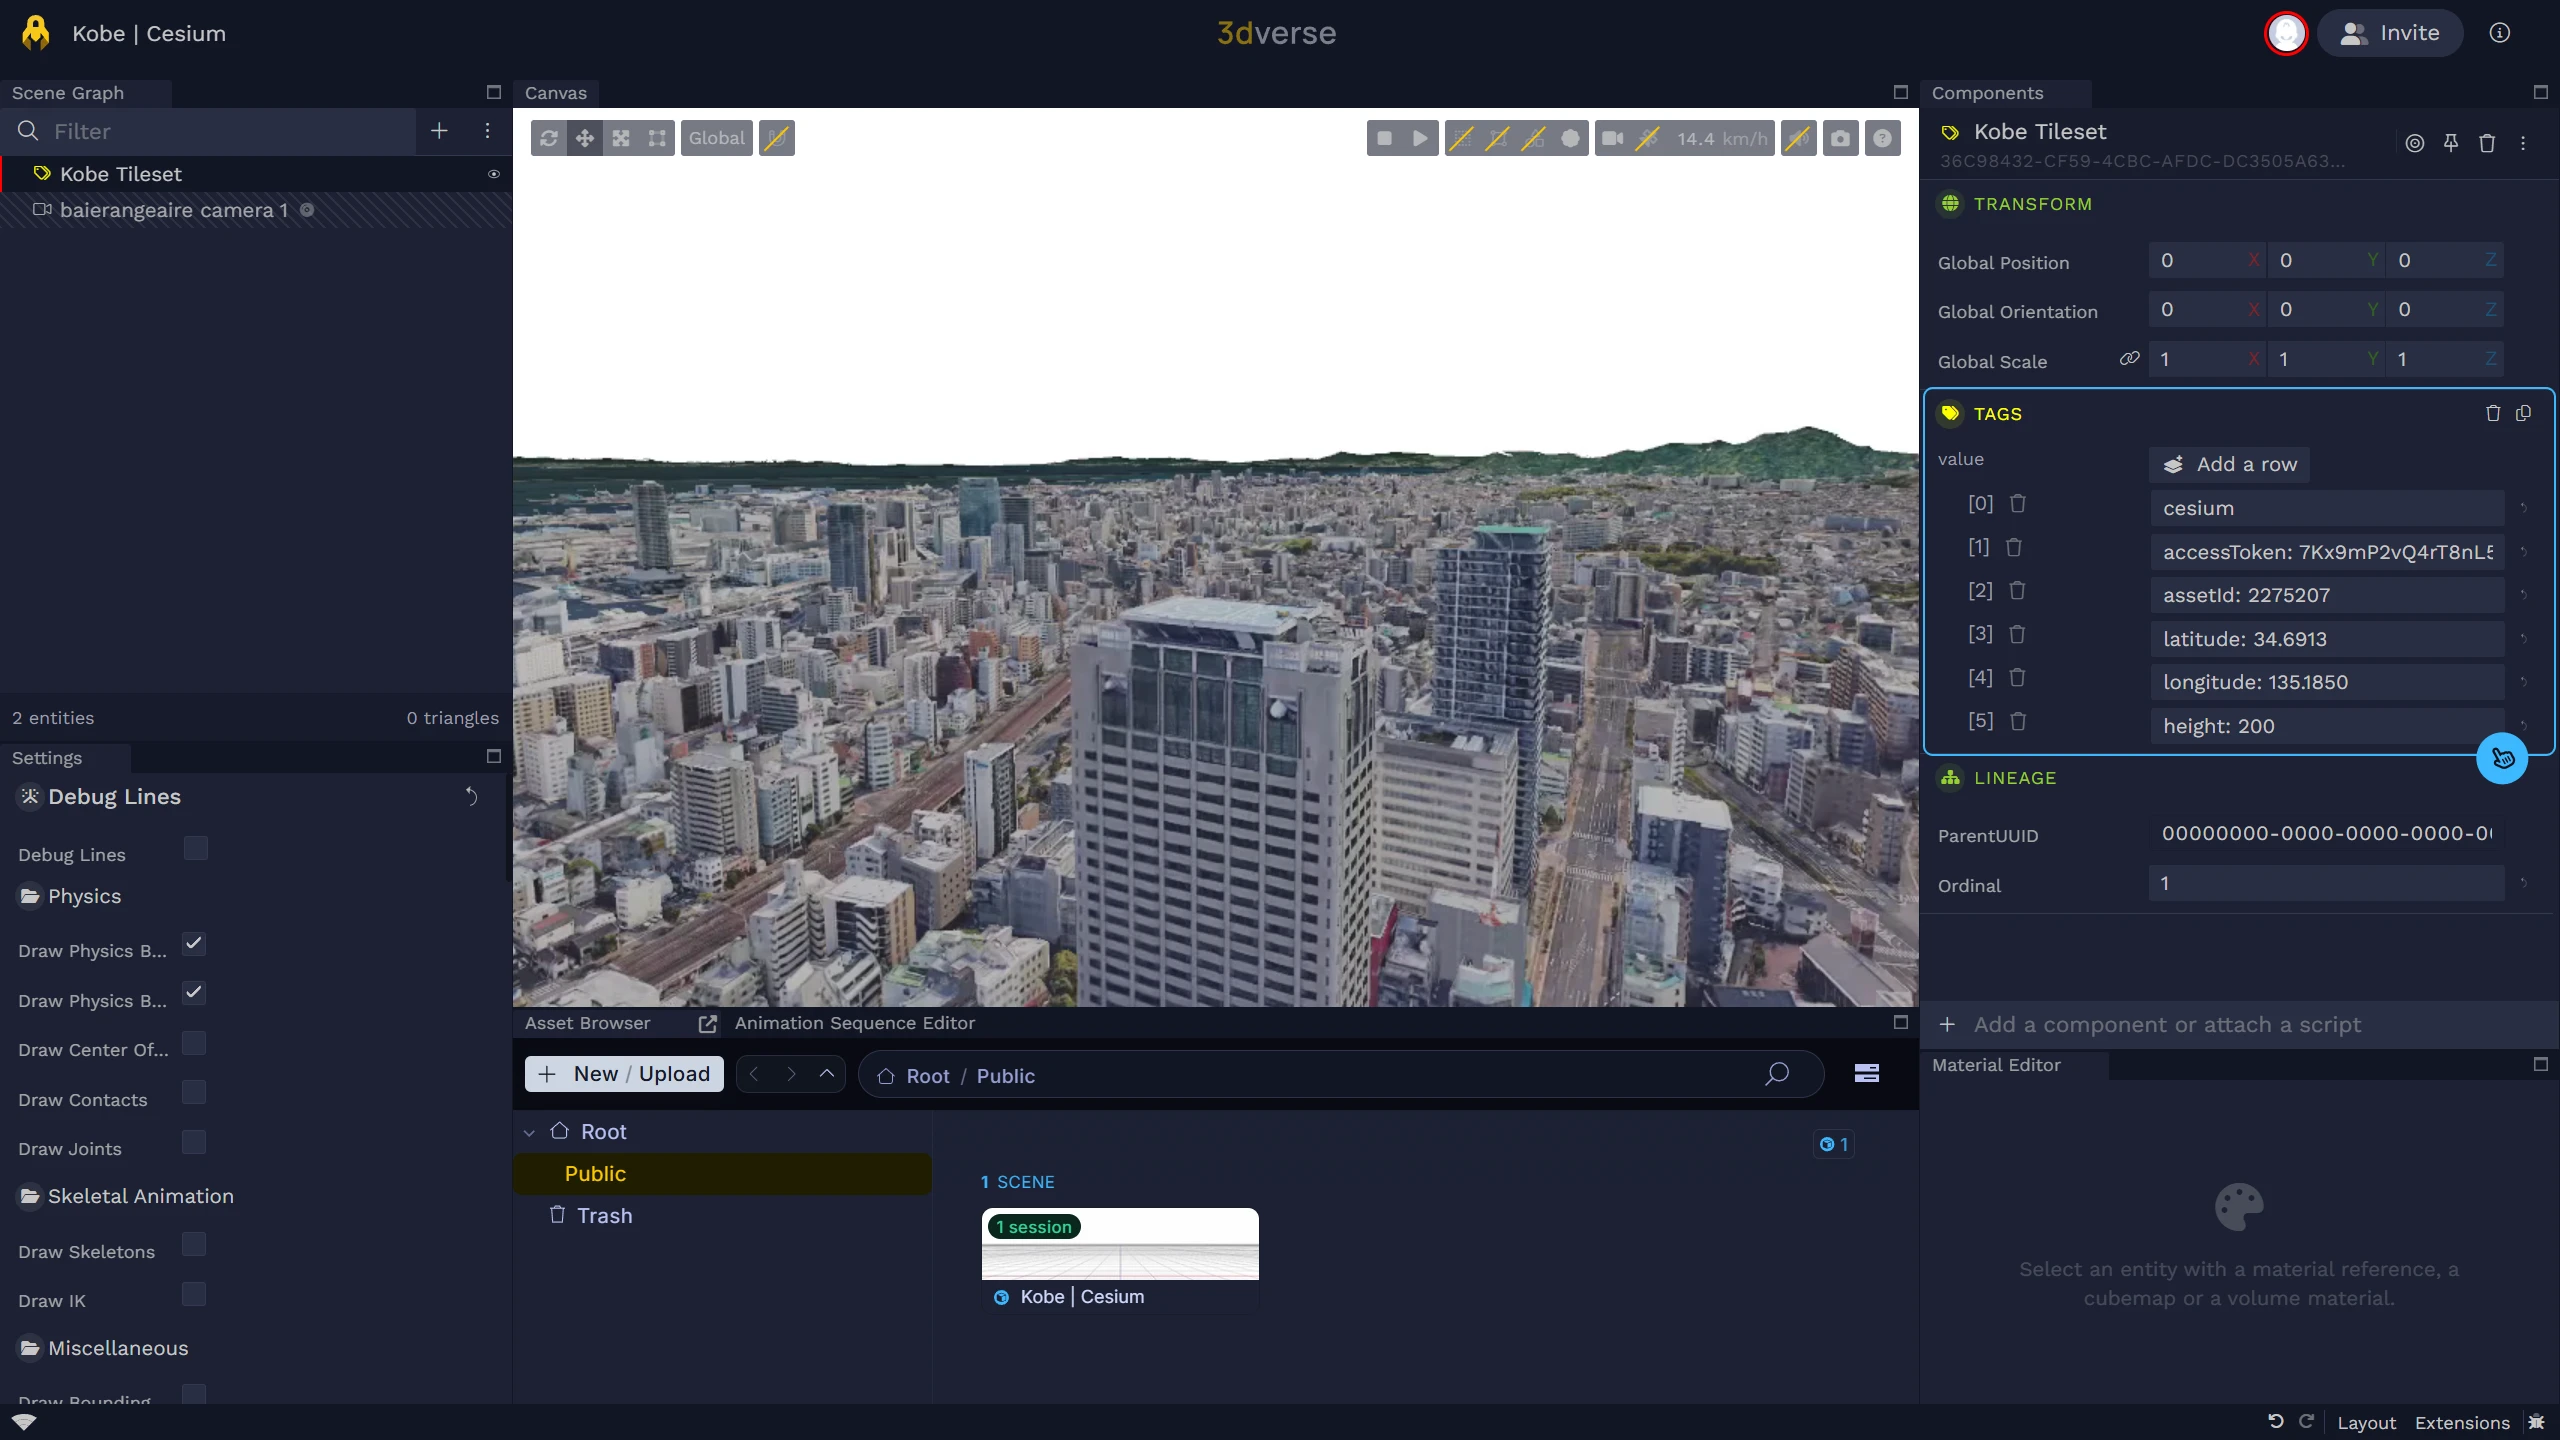2560x1440 pixels.
Task: Open the Layout menu in status bar
Action: 2367,1423
